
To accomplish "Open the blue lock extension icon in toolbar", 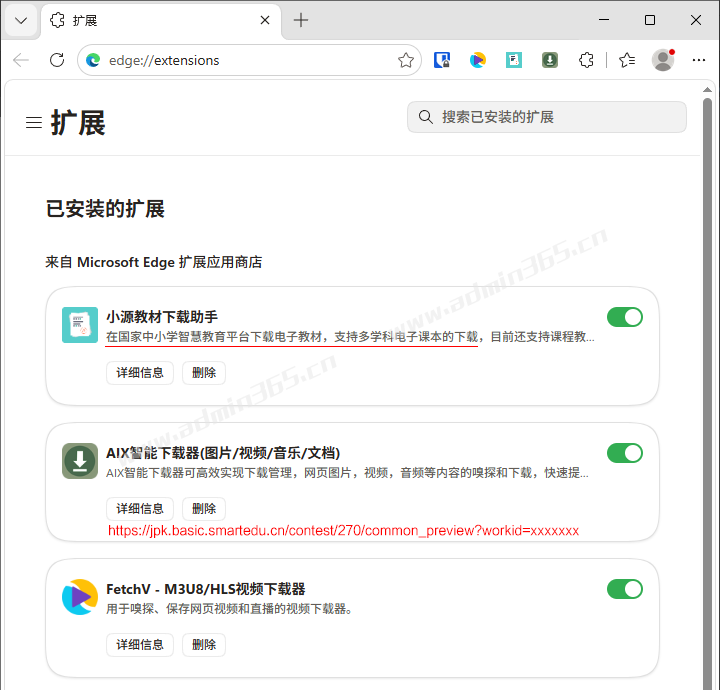I will coord(442,60).
